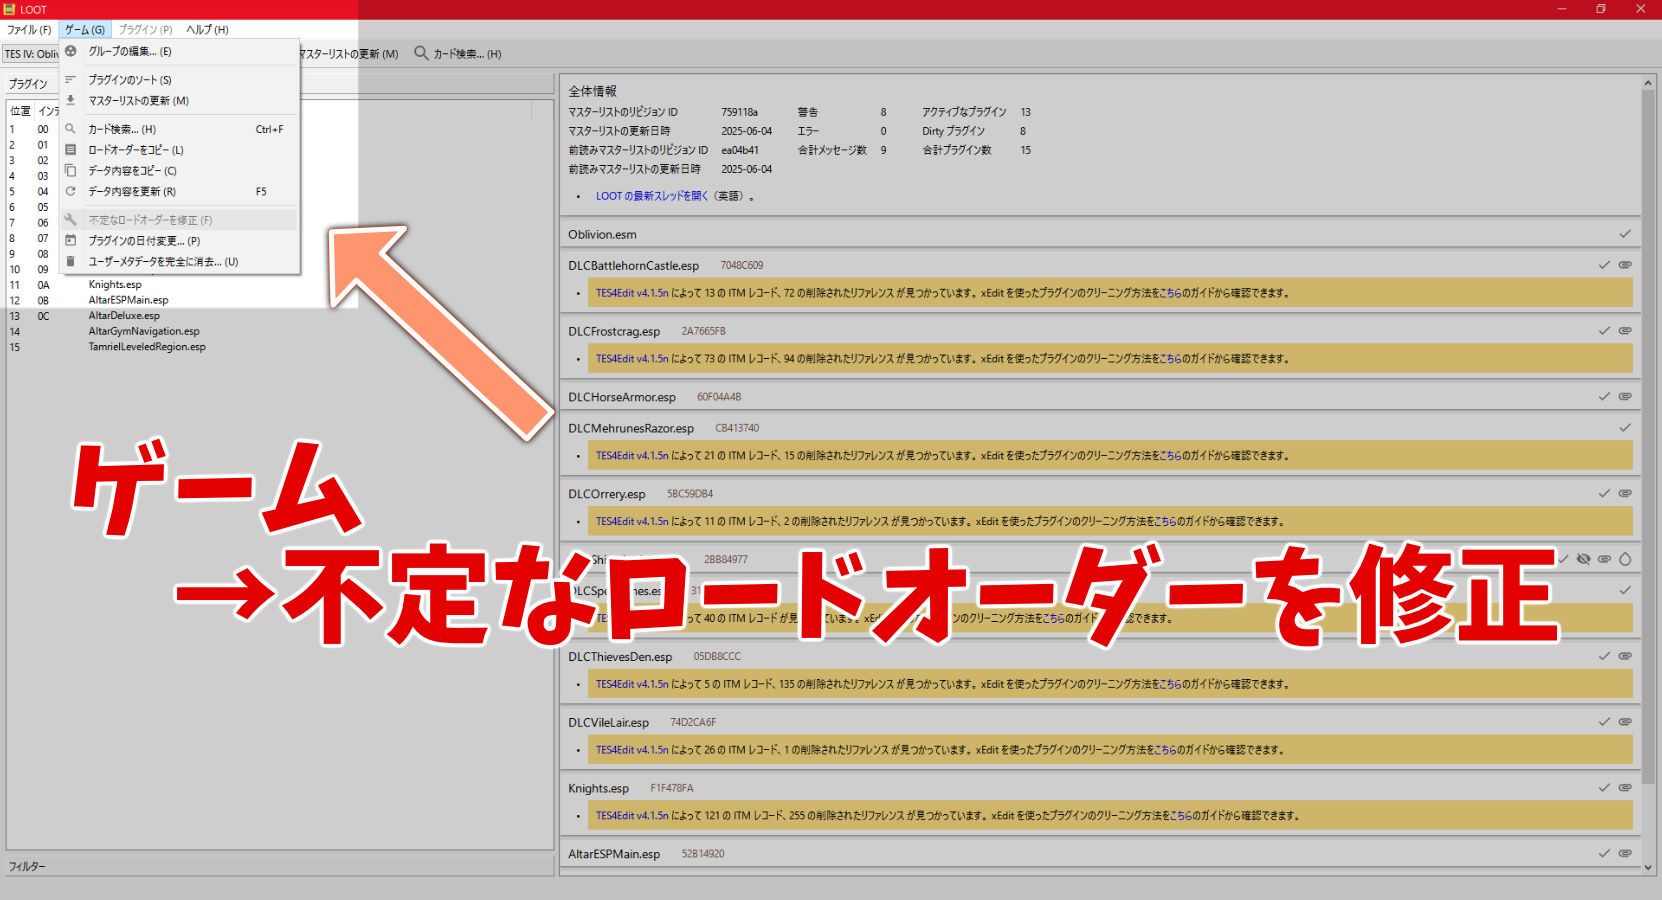Viewport: 1662px width, 900px height.
Task: Click the copy icon next to データ内容をコピー
Action: pyautogui.click(x=71, y=170)
